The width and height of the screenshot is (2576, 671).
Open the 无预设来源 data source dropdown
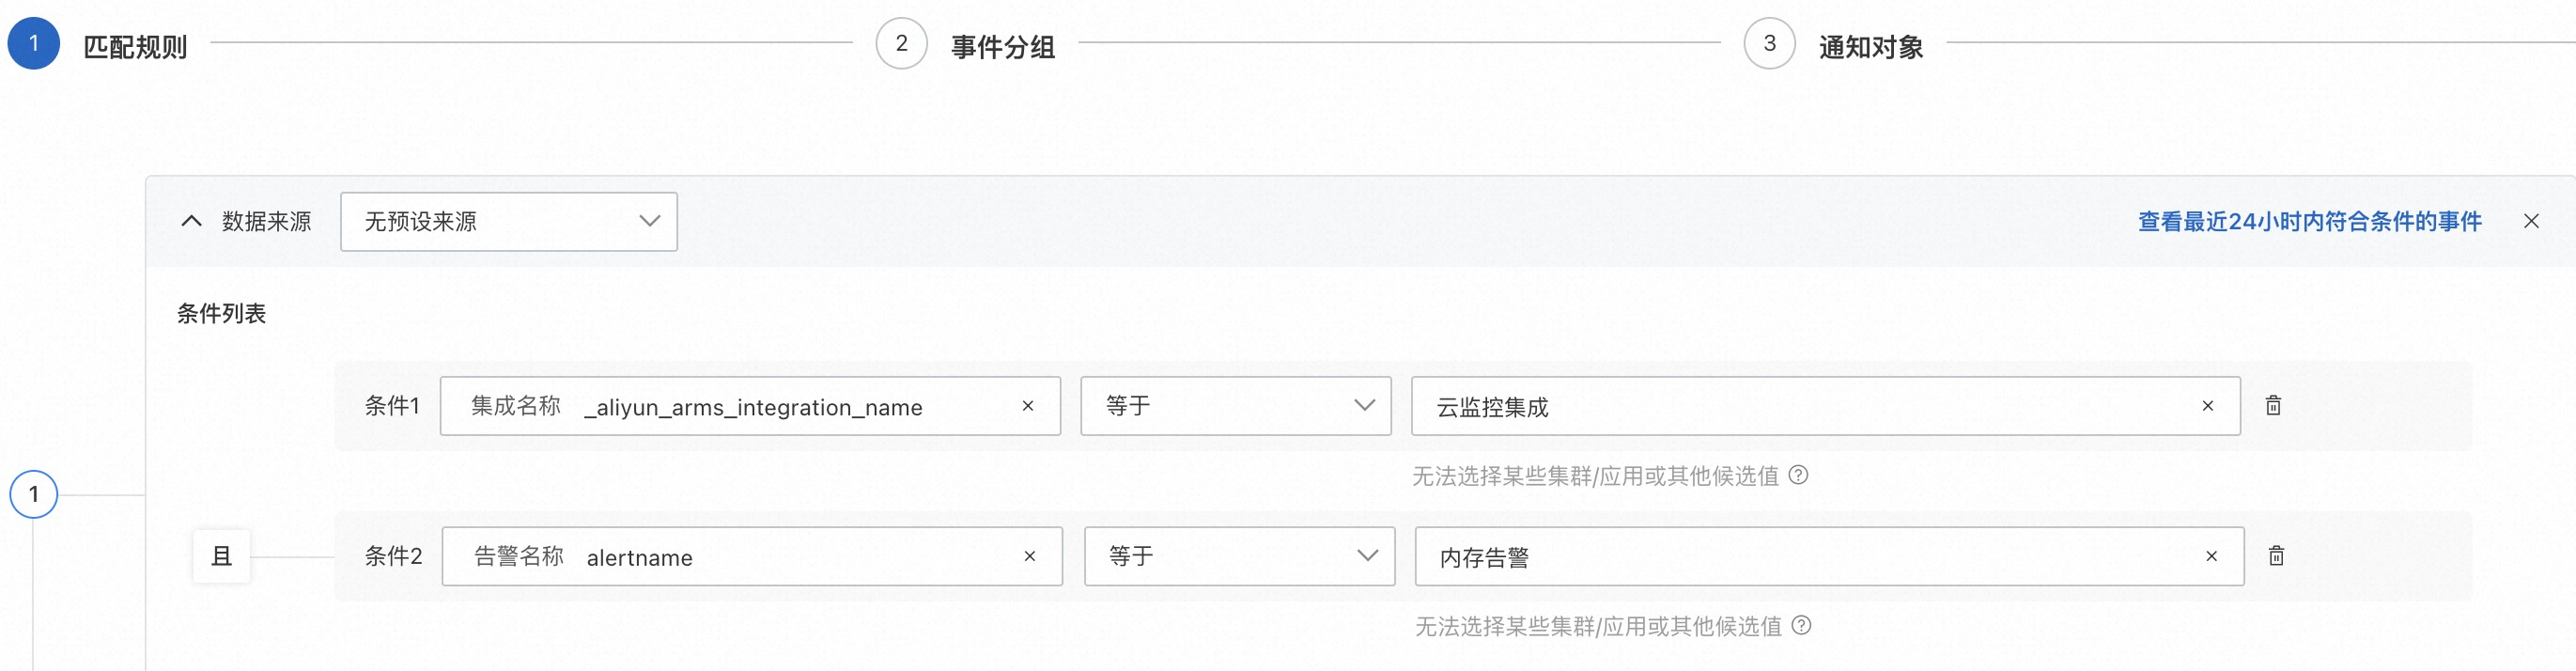tap(508, 221)
